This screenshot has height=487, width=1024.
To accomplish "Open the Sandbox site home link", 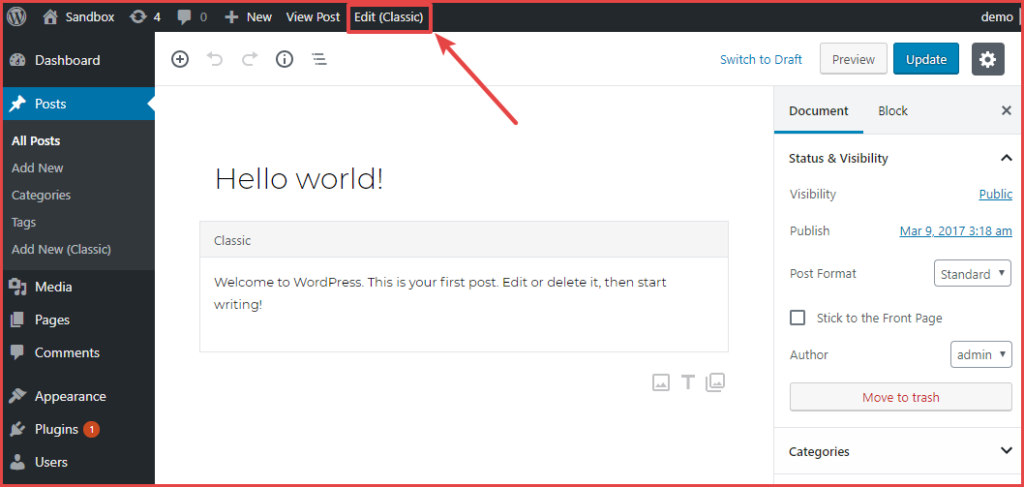I will click(x=78, y=17).
